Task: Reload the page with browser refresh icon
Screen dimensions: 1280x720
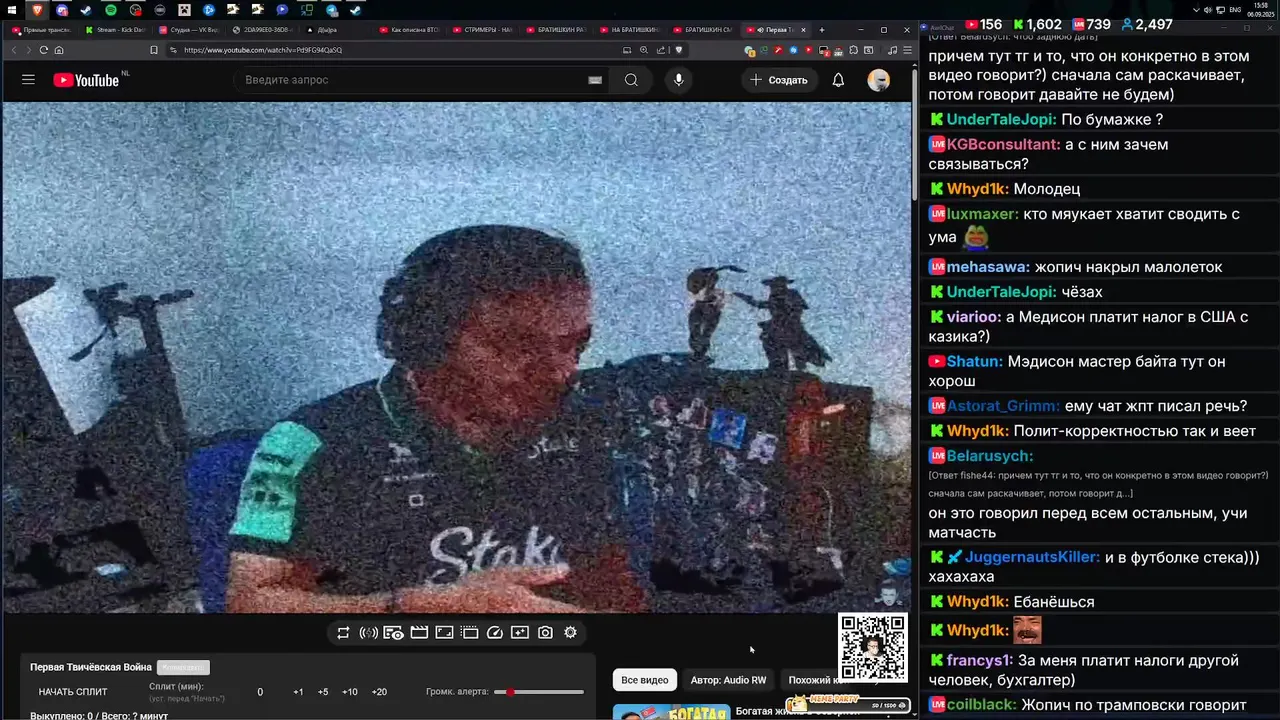Action: (43, 50)
